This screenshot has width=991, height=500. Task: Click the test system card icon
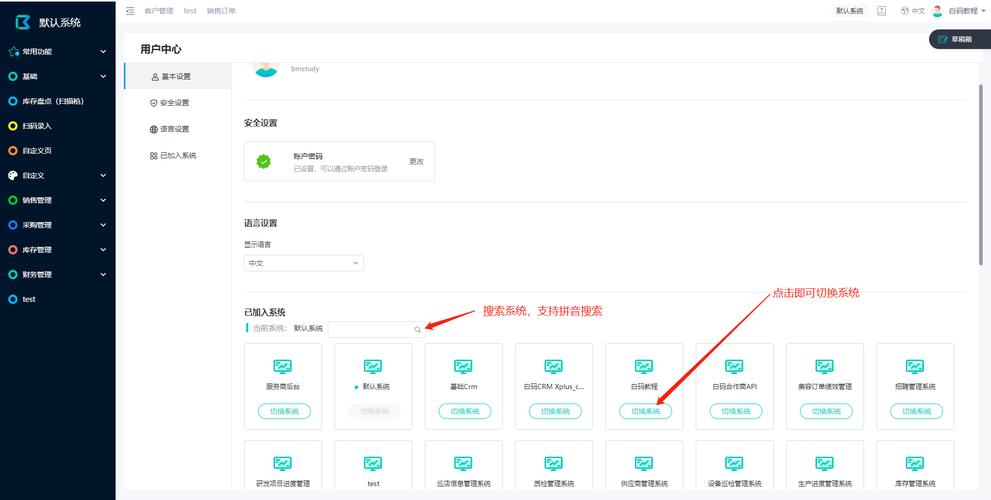click(373, 463)
